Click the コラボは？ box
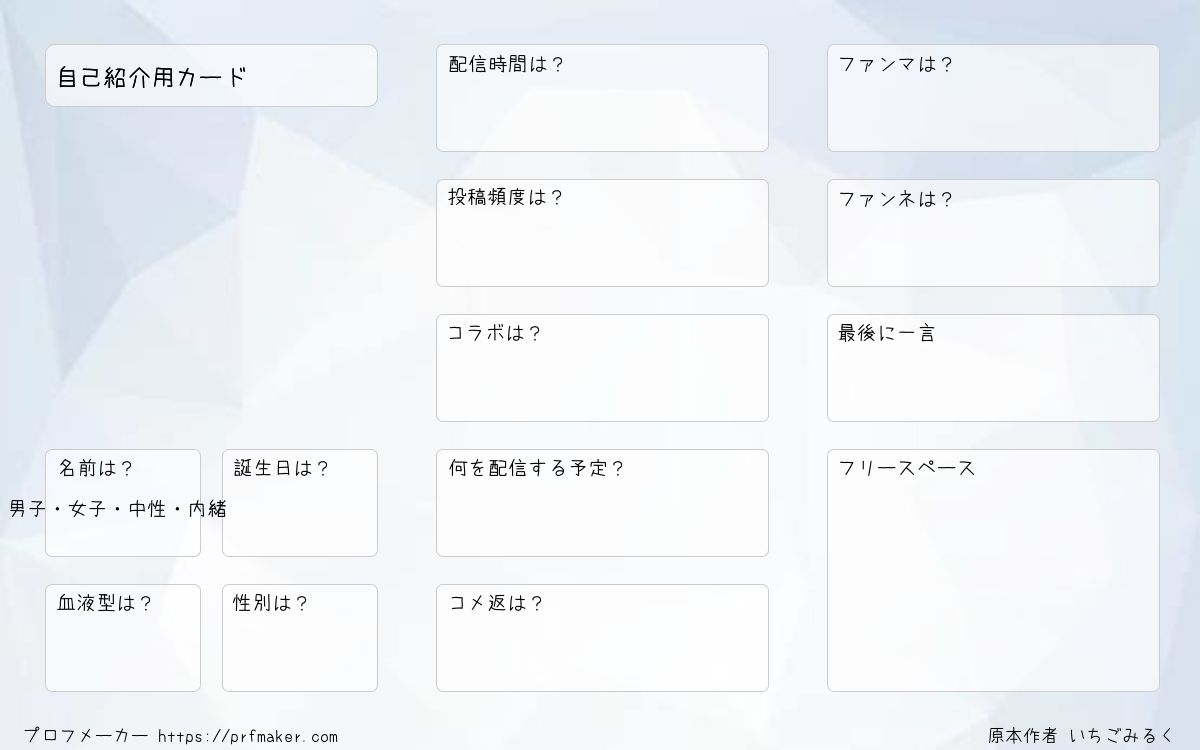 pyautogui.click(x=602, y=368)
